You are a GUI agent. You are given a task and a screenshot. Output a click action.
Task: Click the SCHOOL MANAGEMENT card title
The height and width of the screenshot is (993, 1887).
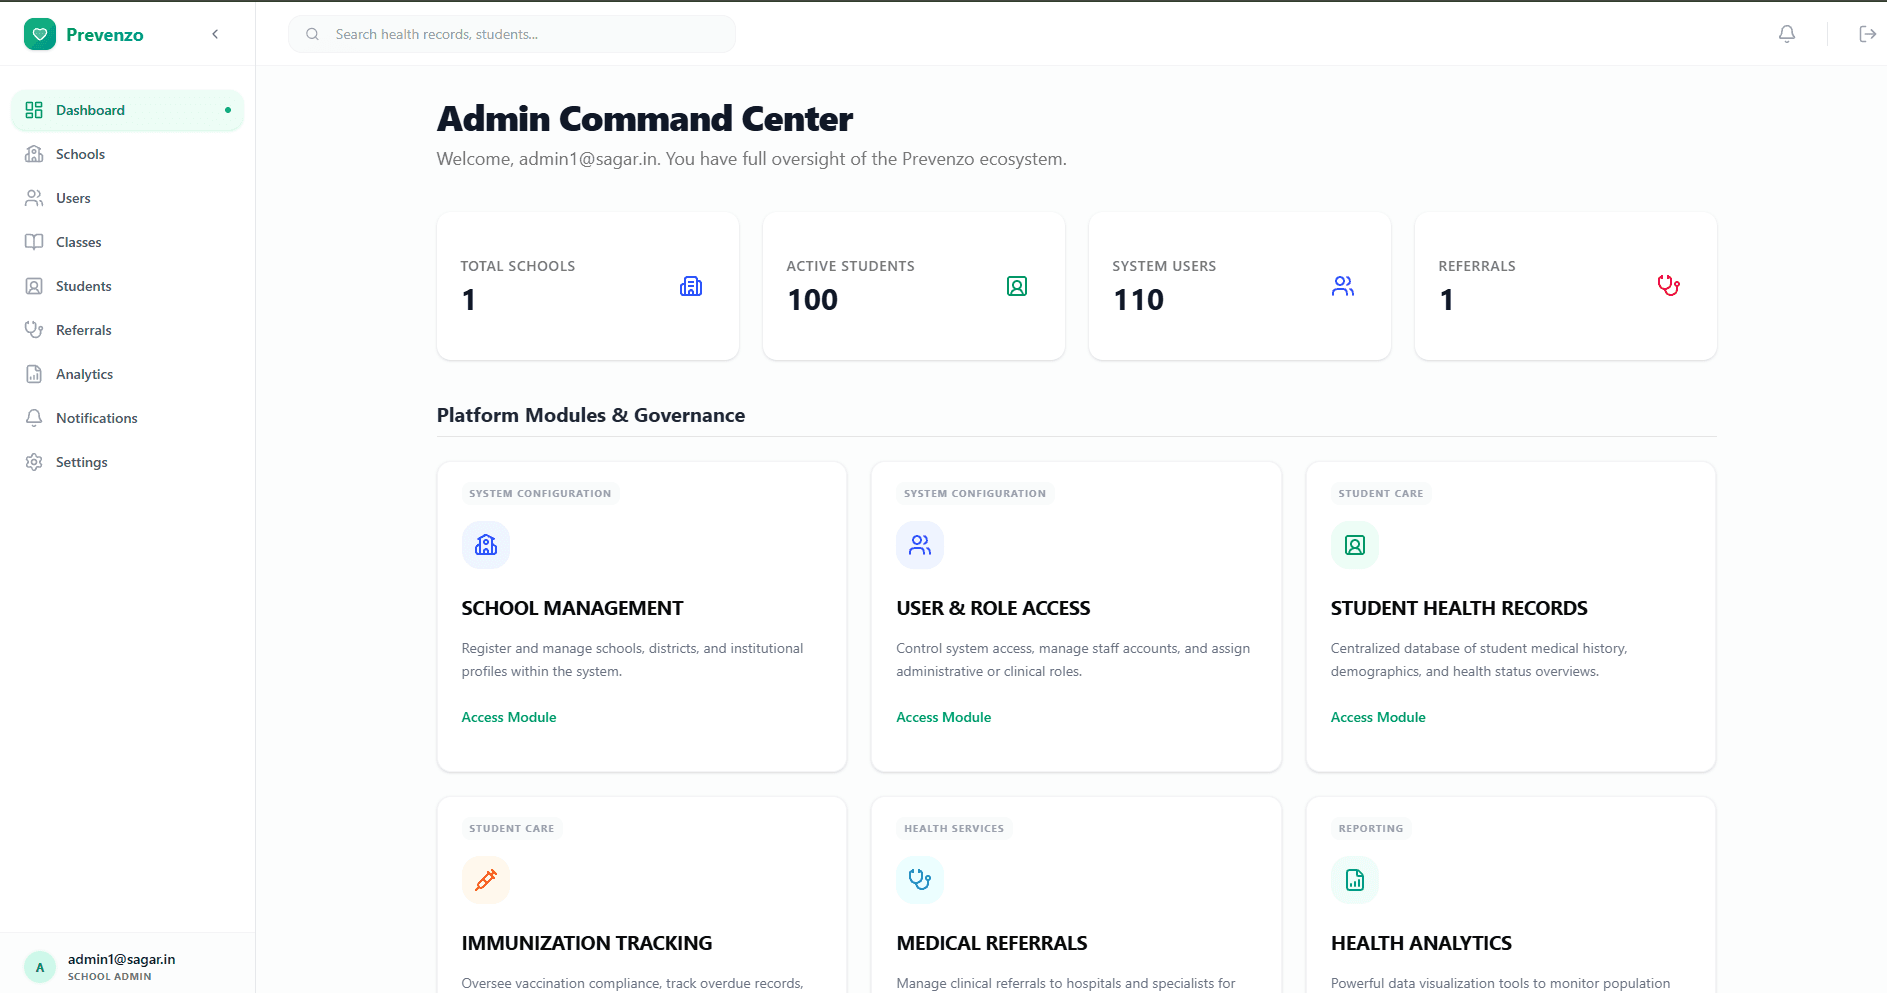pyautogui.click(x=572, y=608)
